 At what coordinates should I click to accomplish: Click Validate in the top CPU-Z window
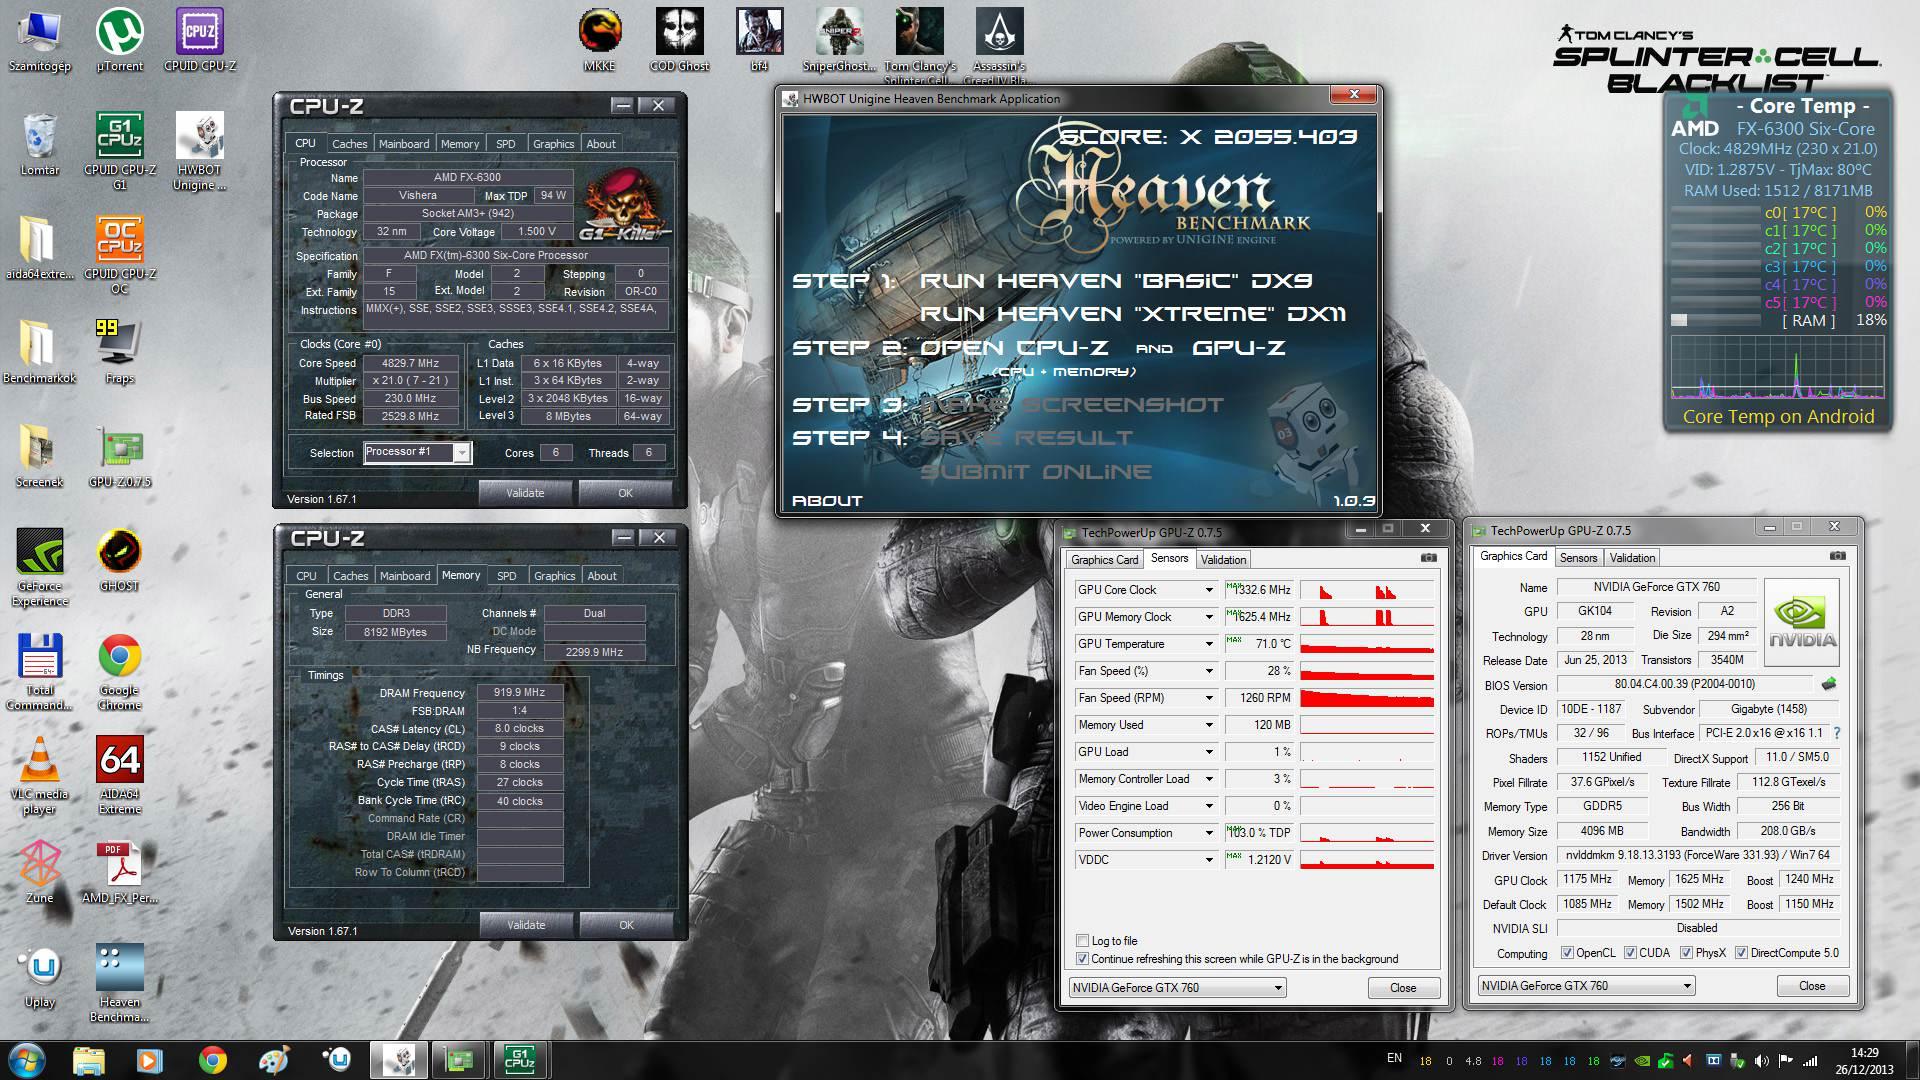(525, 493)
